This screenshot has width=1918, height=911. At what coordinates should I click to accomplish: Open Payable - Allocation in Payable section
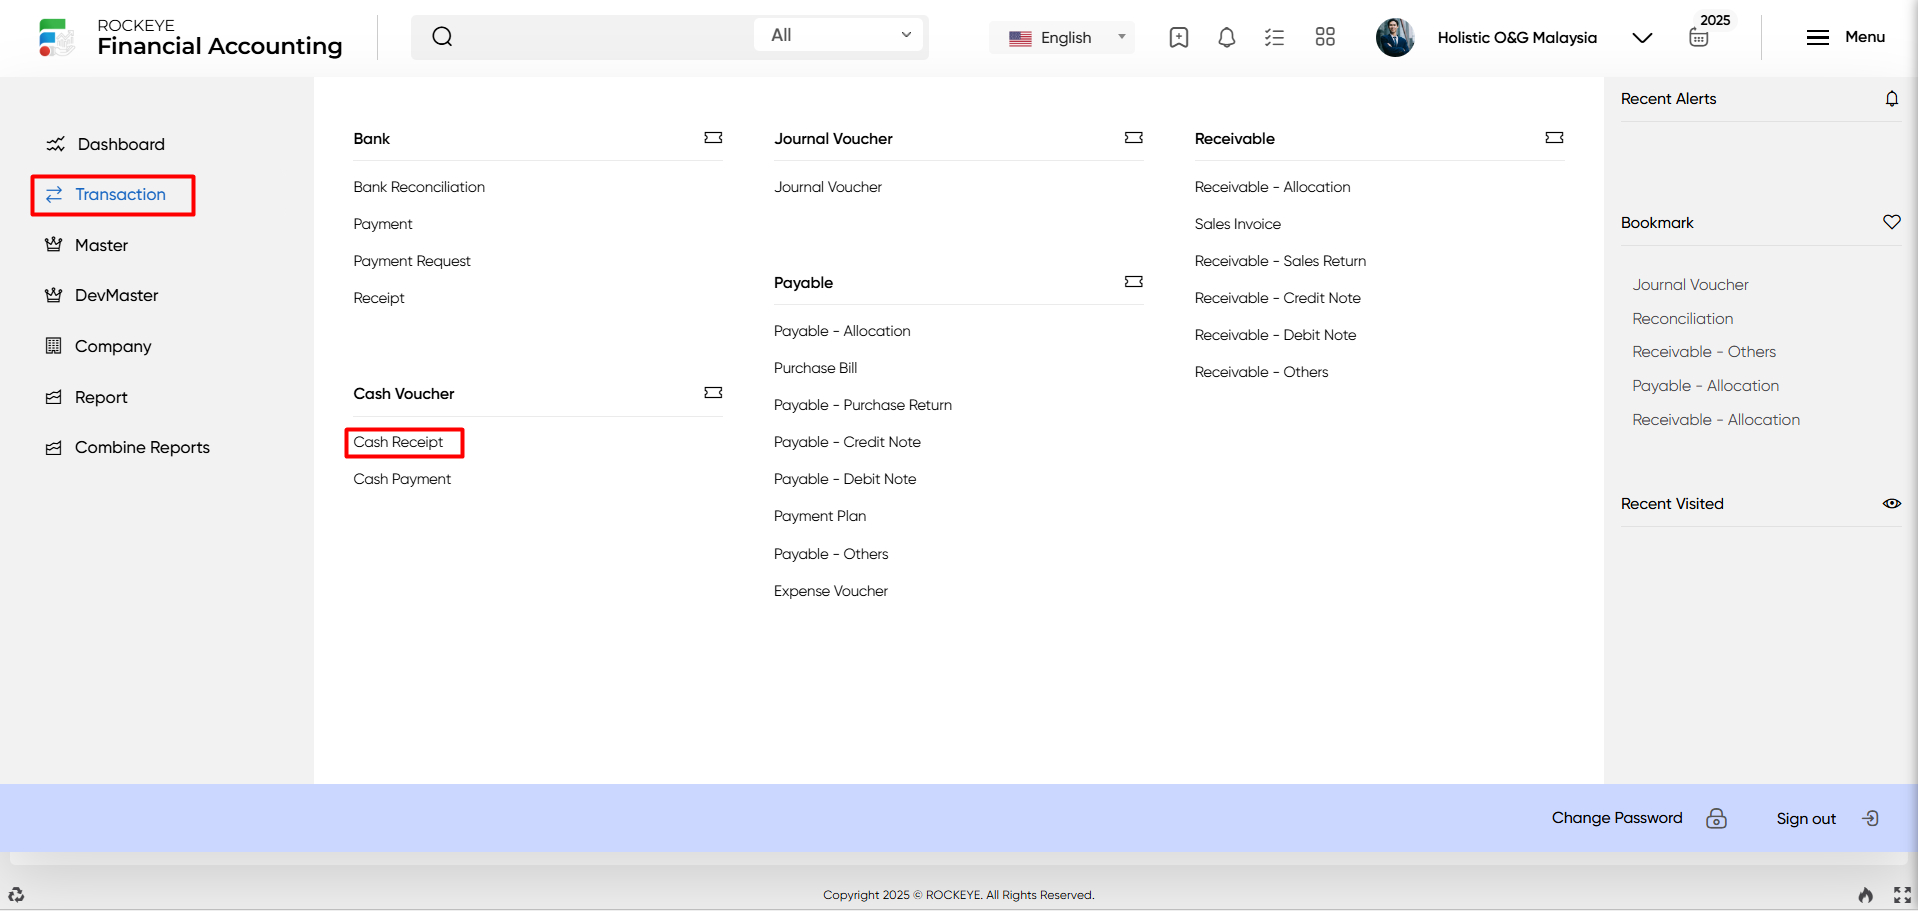point(842,331)
